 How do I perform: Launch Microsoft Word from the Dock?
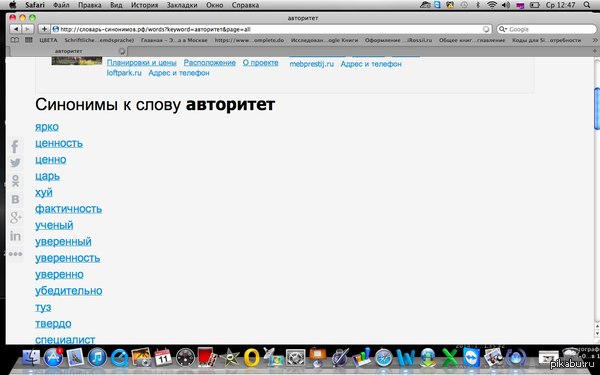tap(406, 358)
